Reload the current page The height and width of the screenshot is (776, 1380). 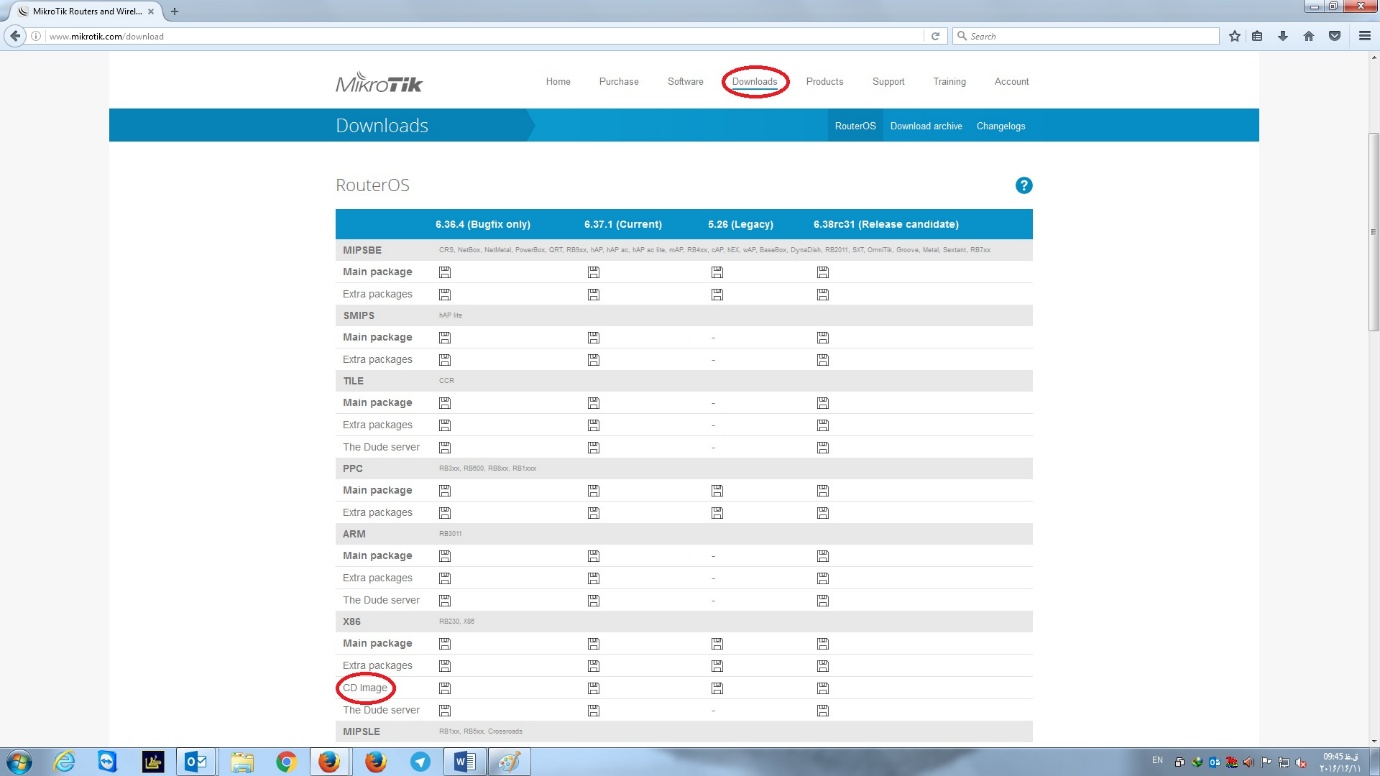[935, 36]
